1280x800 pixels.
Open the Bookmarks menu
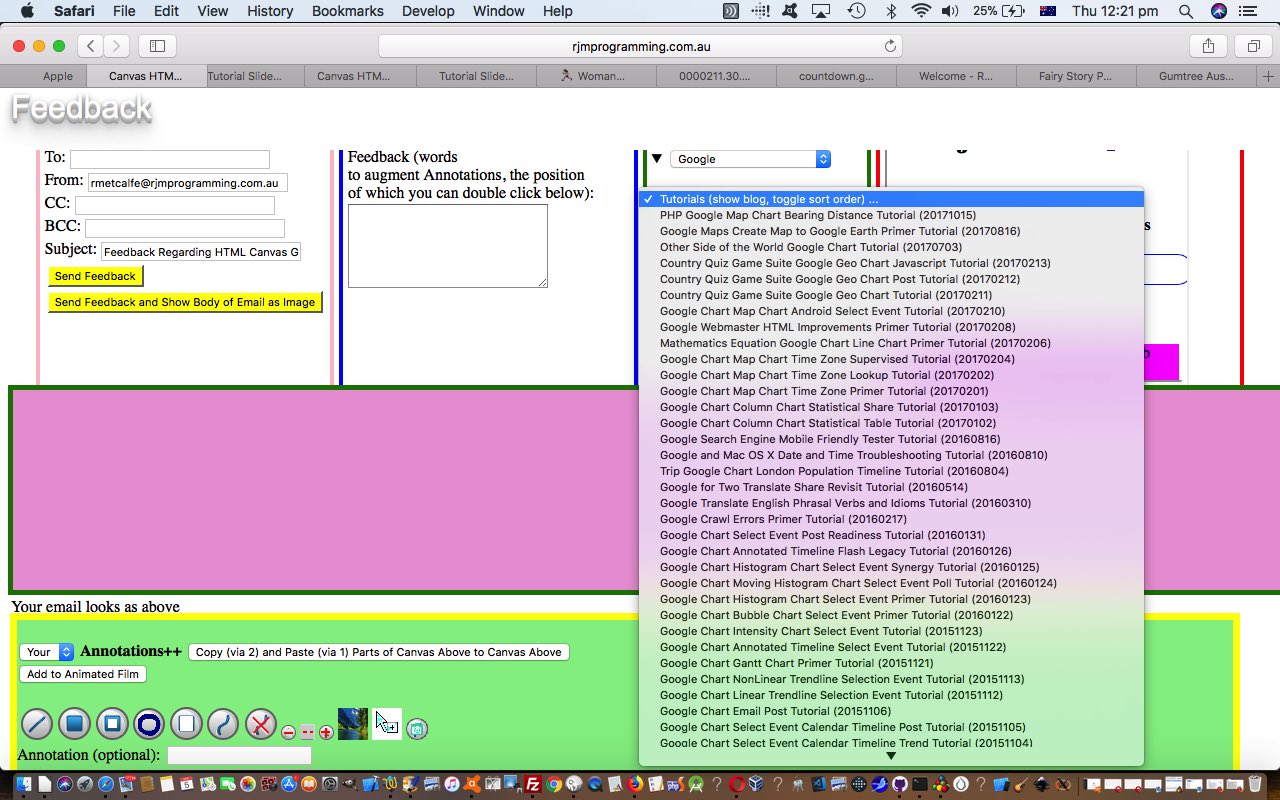(347, 11)
